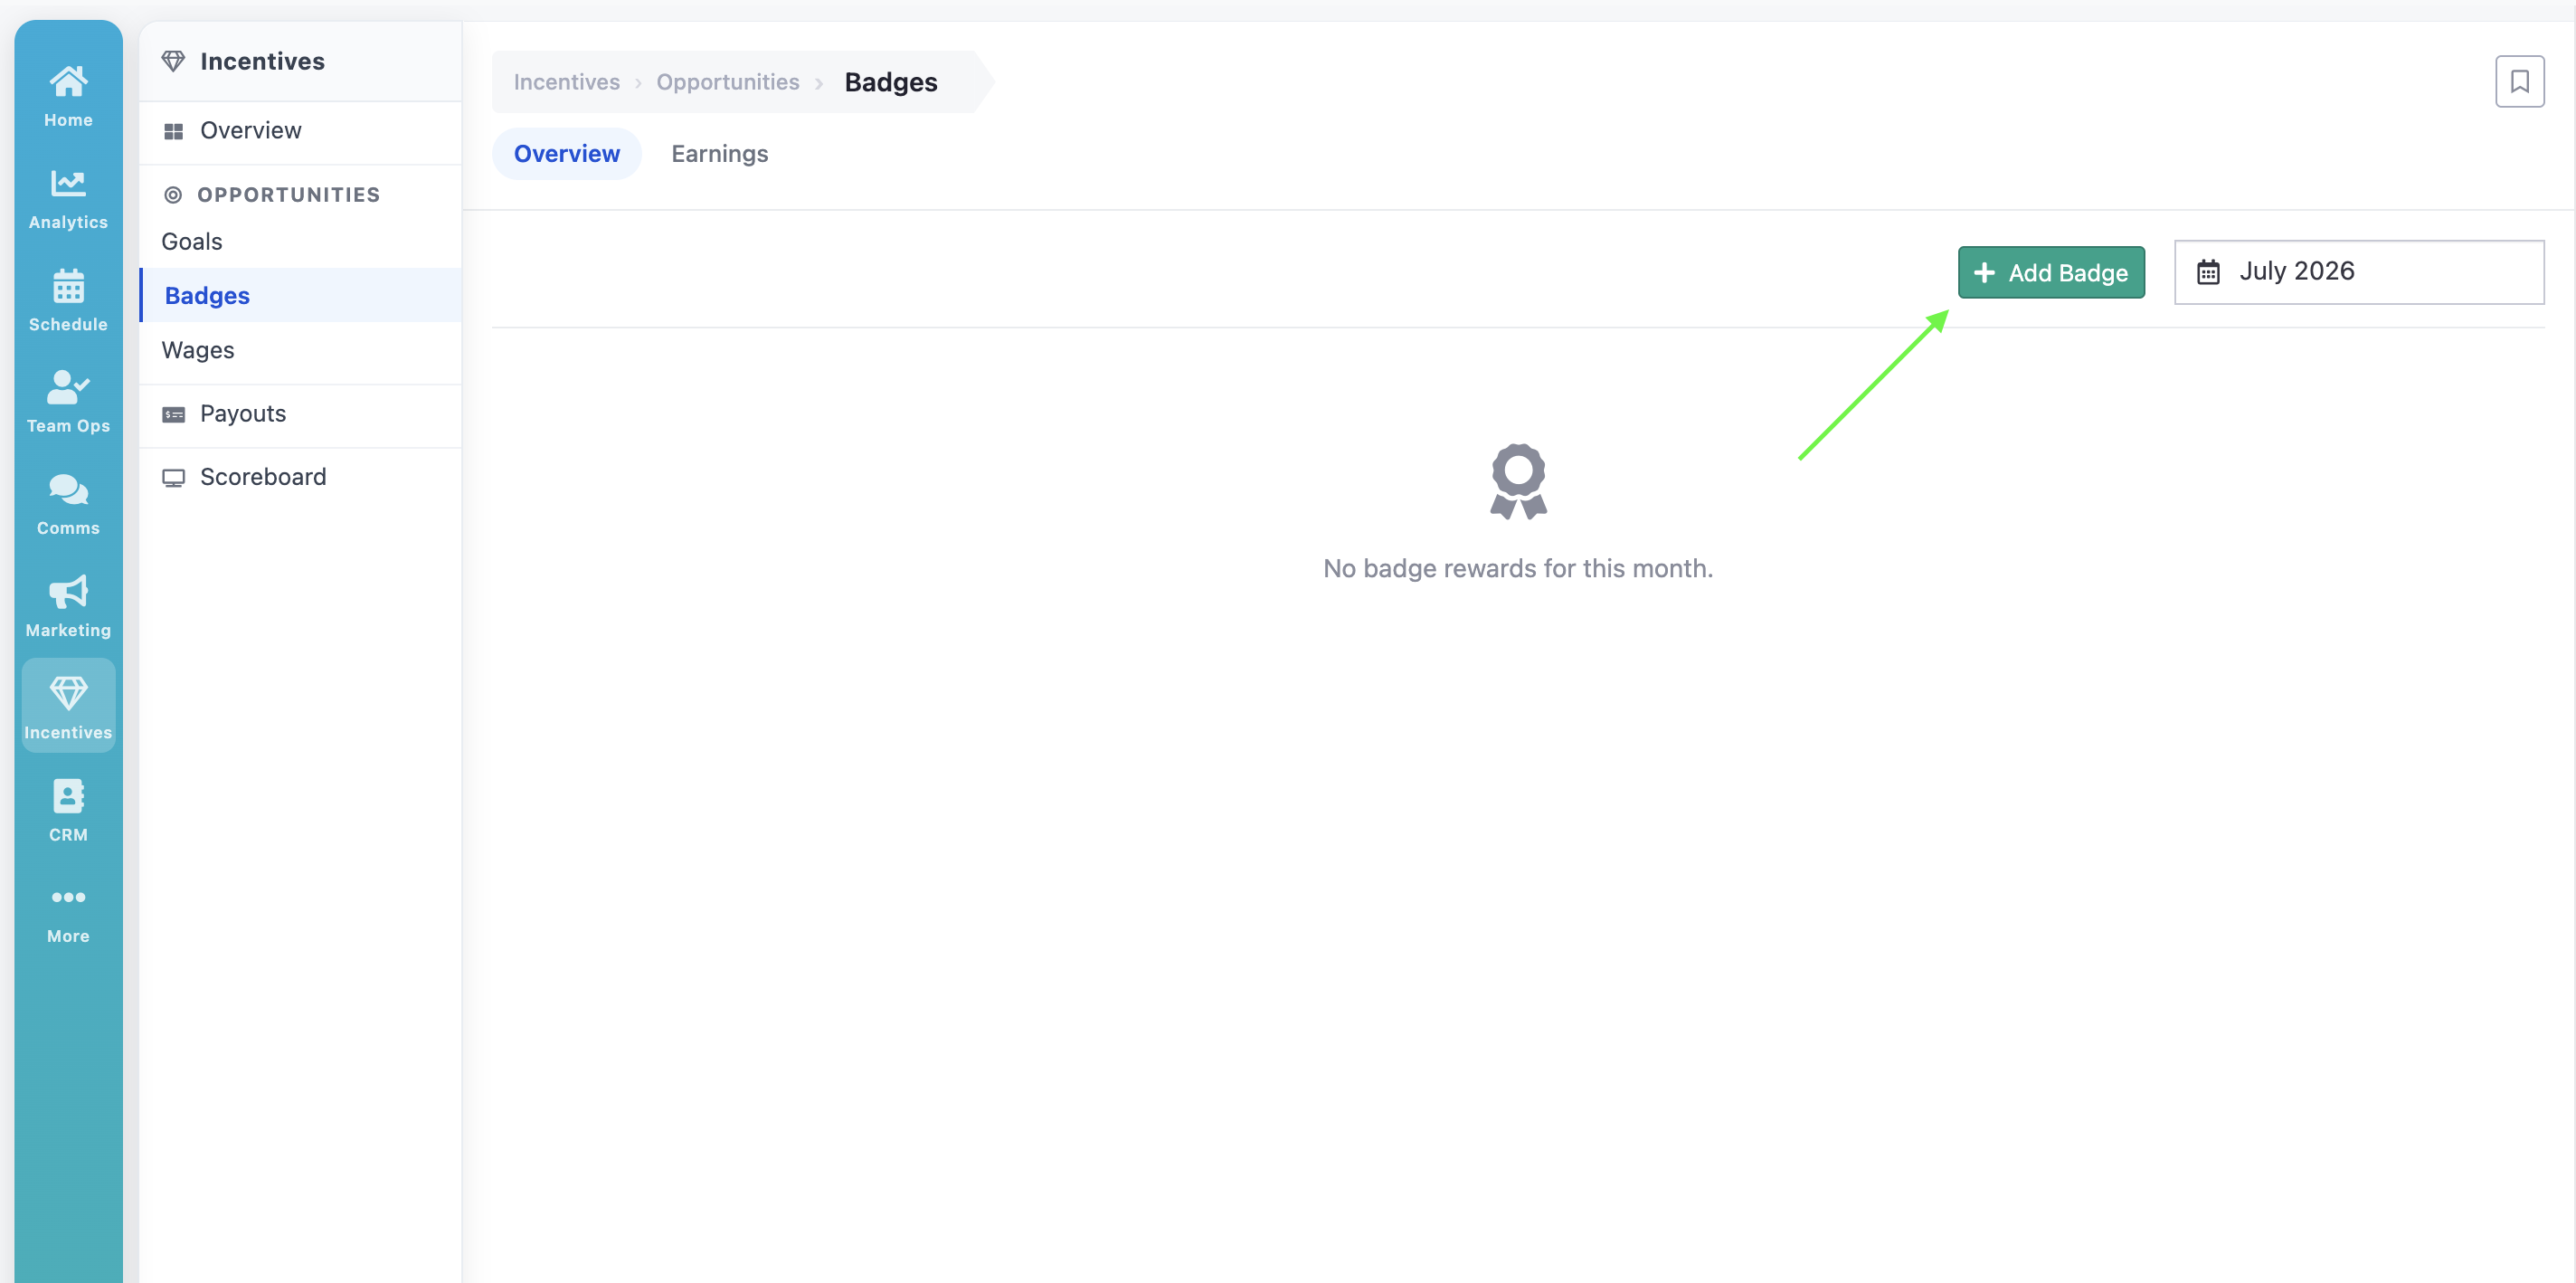
Task: Click the calendar icon in month picker
Action: 2208,272
